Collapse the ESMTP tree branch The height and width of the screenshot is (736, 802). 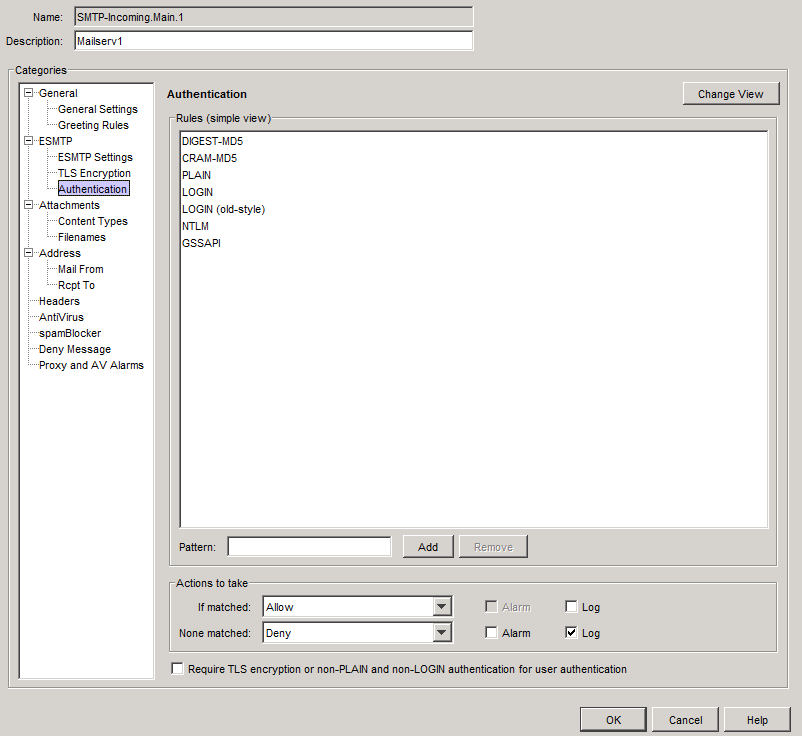pos(30,141)
